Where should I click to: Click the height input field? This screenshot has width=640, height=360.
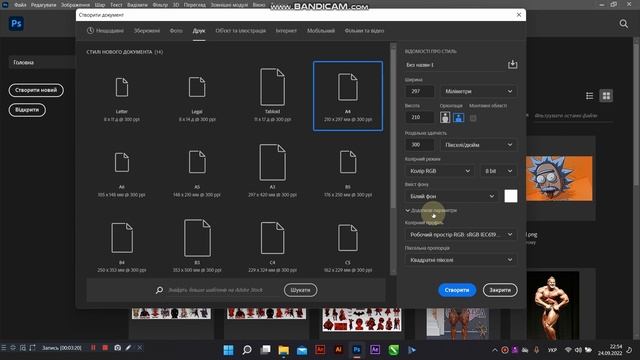(x=420, y=117)
